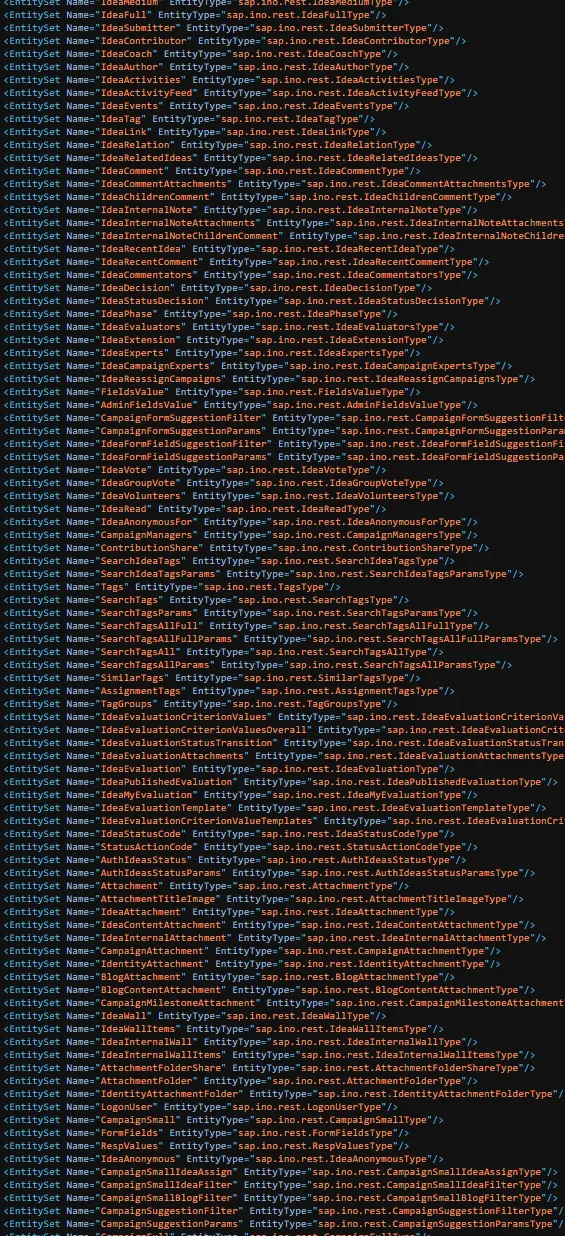Click the "IdeaMyEvaluation" entity set name

pos(147,795)
